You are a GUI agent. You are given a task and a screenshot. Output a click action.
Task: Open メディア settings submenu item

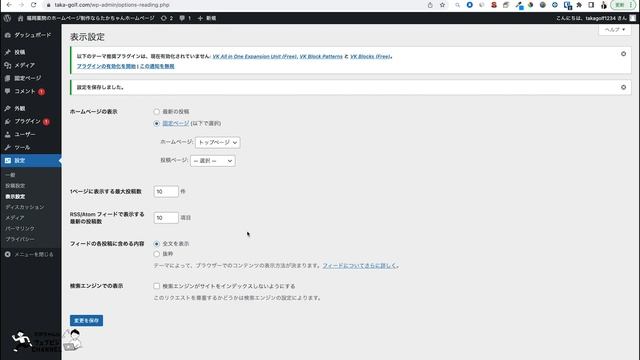15,218
